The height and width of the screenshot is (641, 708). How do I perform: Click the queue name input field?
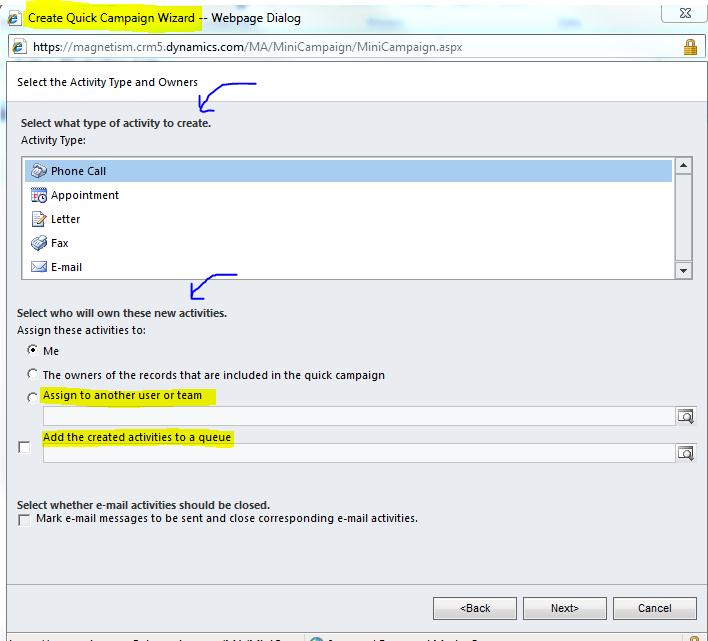point(357,453)
